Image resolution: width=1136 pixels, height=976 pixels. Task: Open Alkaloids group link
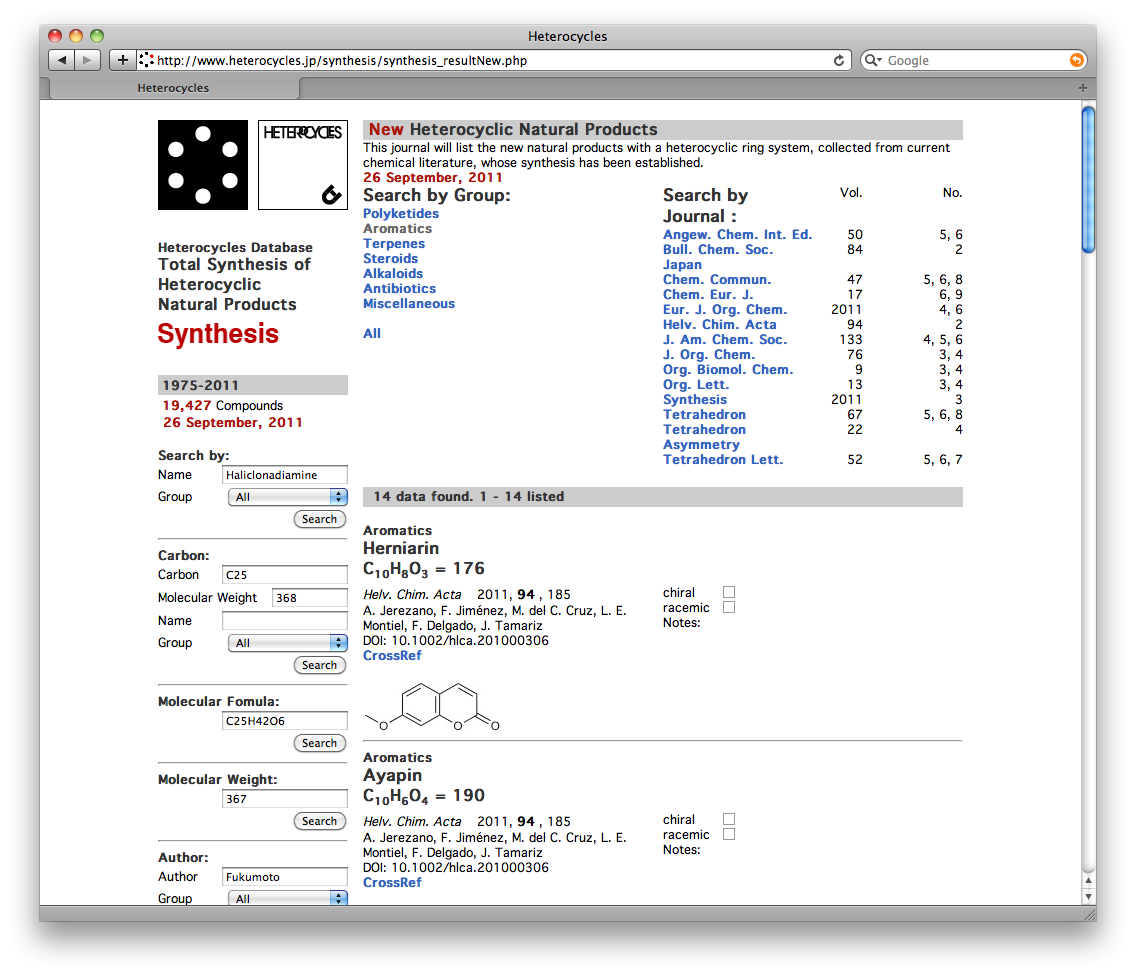click(x=393, y=273)
